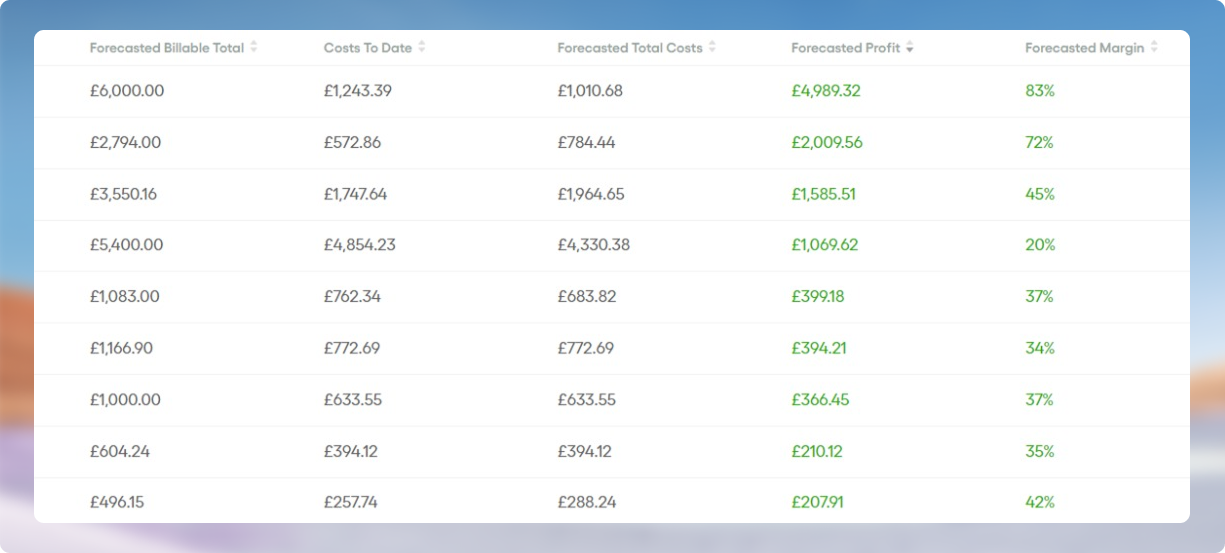Select the £6,000.00 billable total cell
Screen dimensions: 1225x553
pyautogui.click(x=127, y=91)
